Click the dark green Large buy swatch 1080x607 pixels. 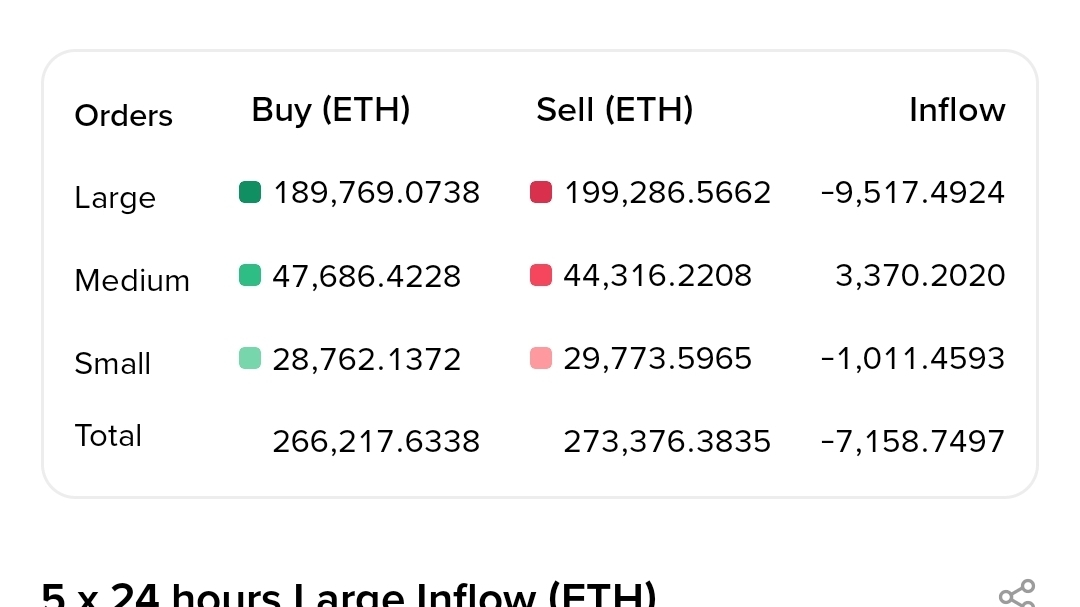[x=250, y=192]
